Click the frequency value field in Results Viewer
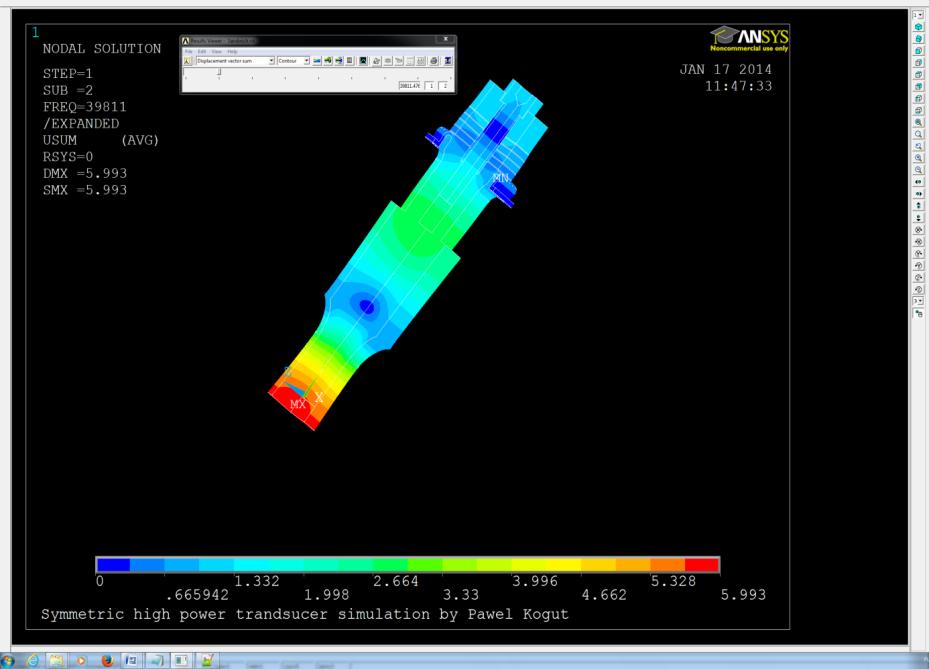The width and height of the screenshot is (929, 669). pyautogui.click(x=409, y=86)
